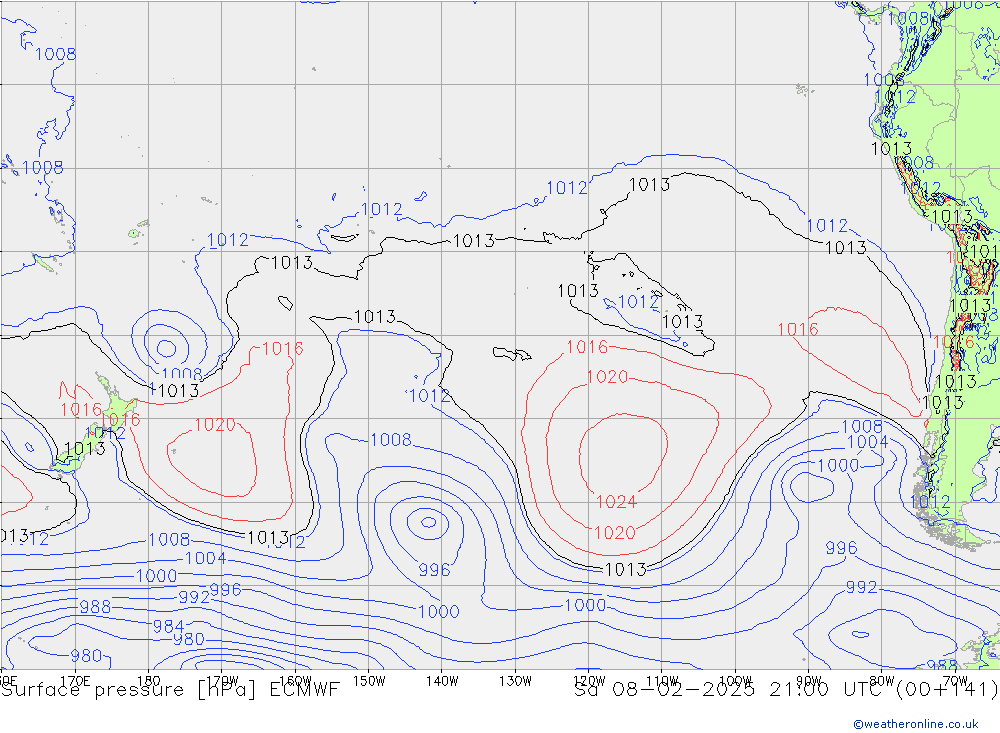
Task: Click the 140W longitude axis label
Action: [x=442, y=681]
